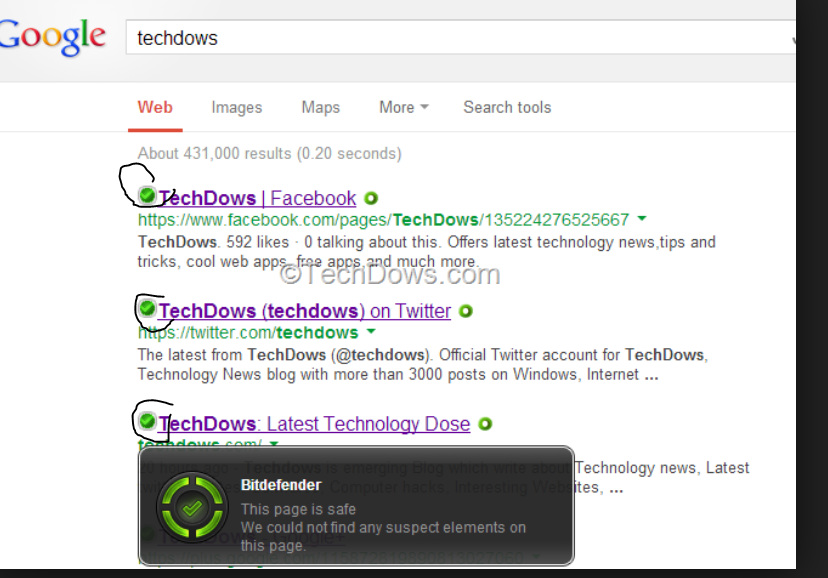
Task: Click 'About 431,000 results' text
Action: (x=212, y=154)
